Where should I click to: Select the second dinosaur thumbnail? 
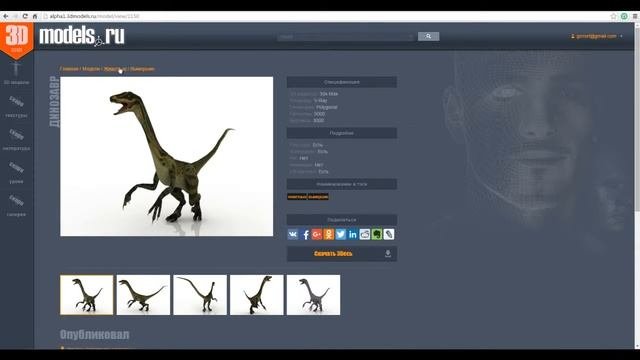[143, 295]
